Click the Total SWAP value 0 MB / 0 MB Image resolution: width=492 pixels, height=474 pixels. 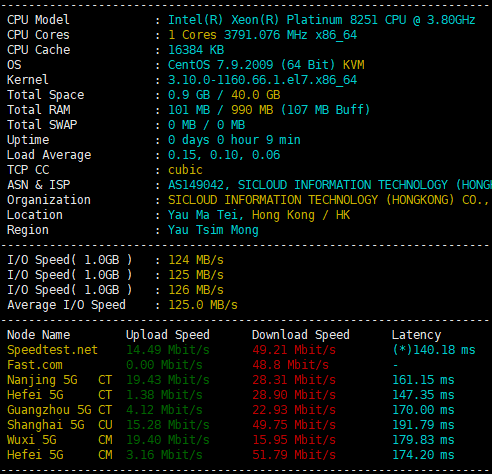pyautogui.click(x=206, y=125)
